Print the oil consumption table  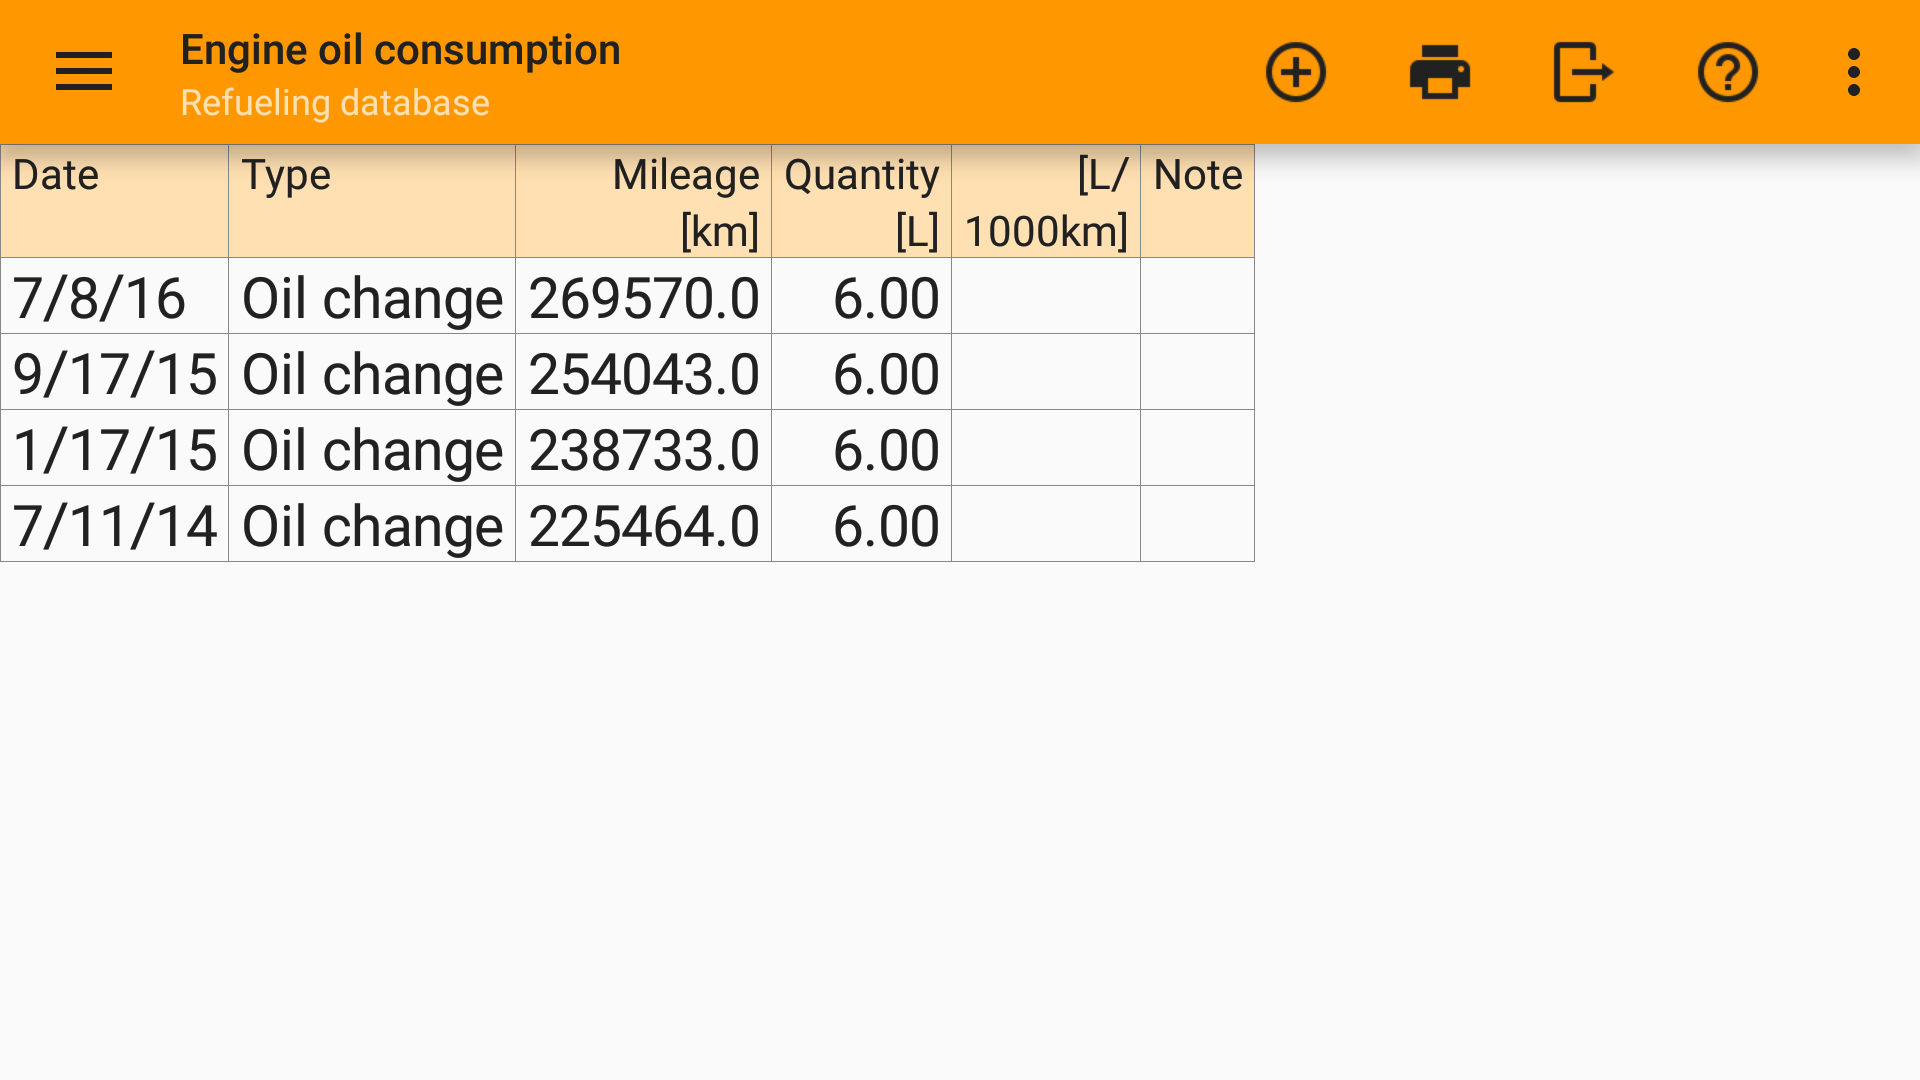pyautogui.click(x=1439, y=72)
